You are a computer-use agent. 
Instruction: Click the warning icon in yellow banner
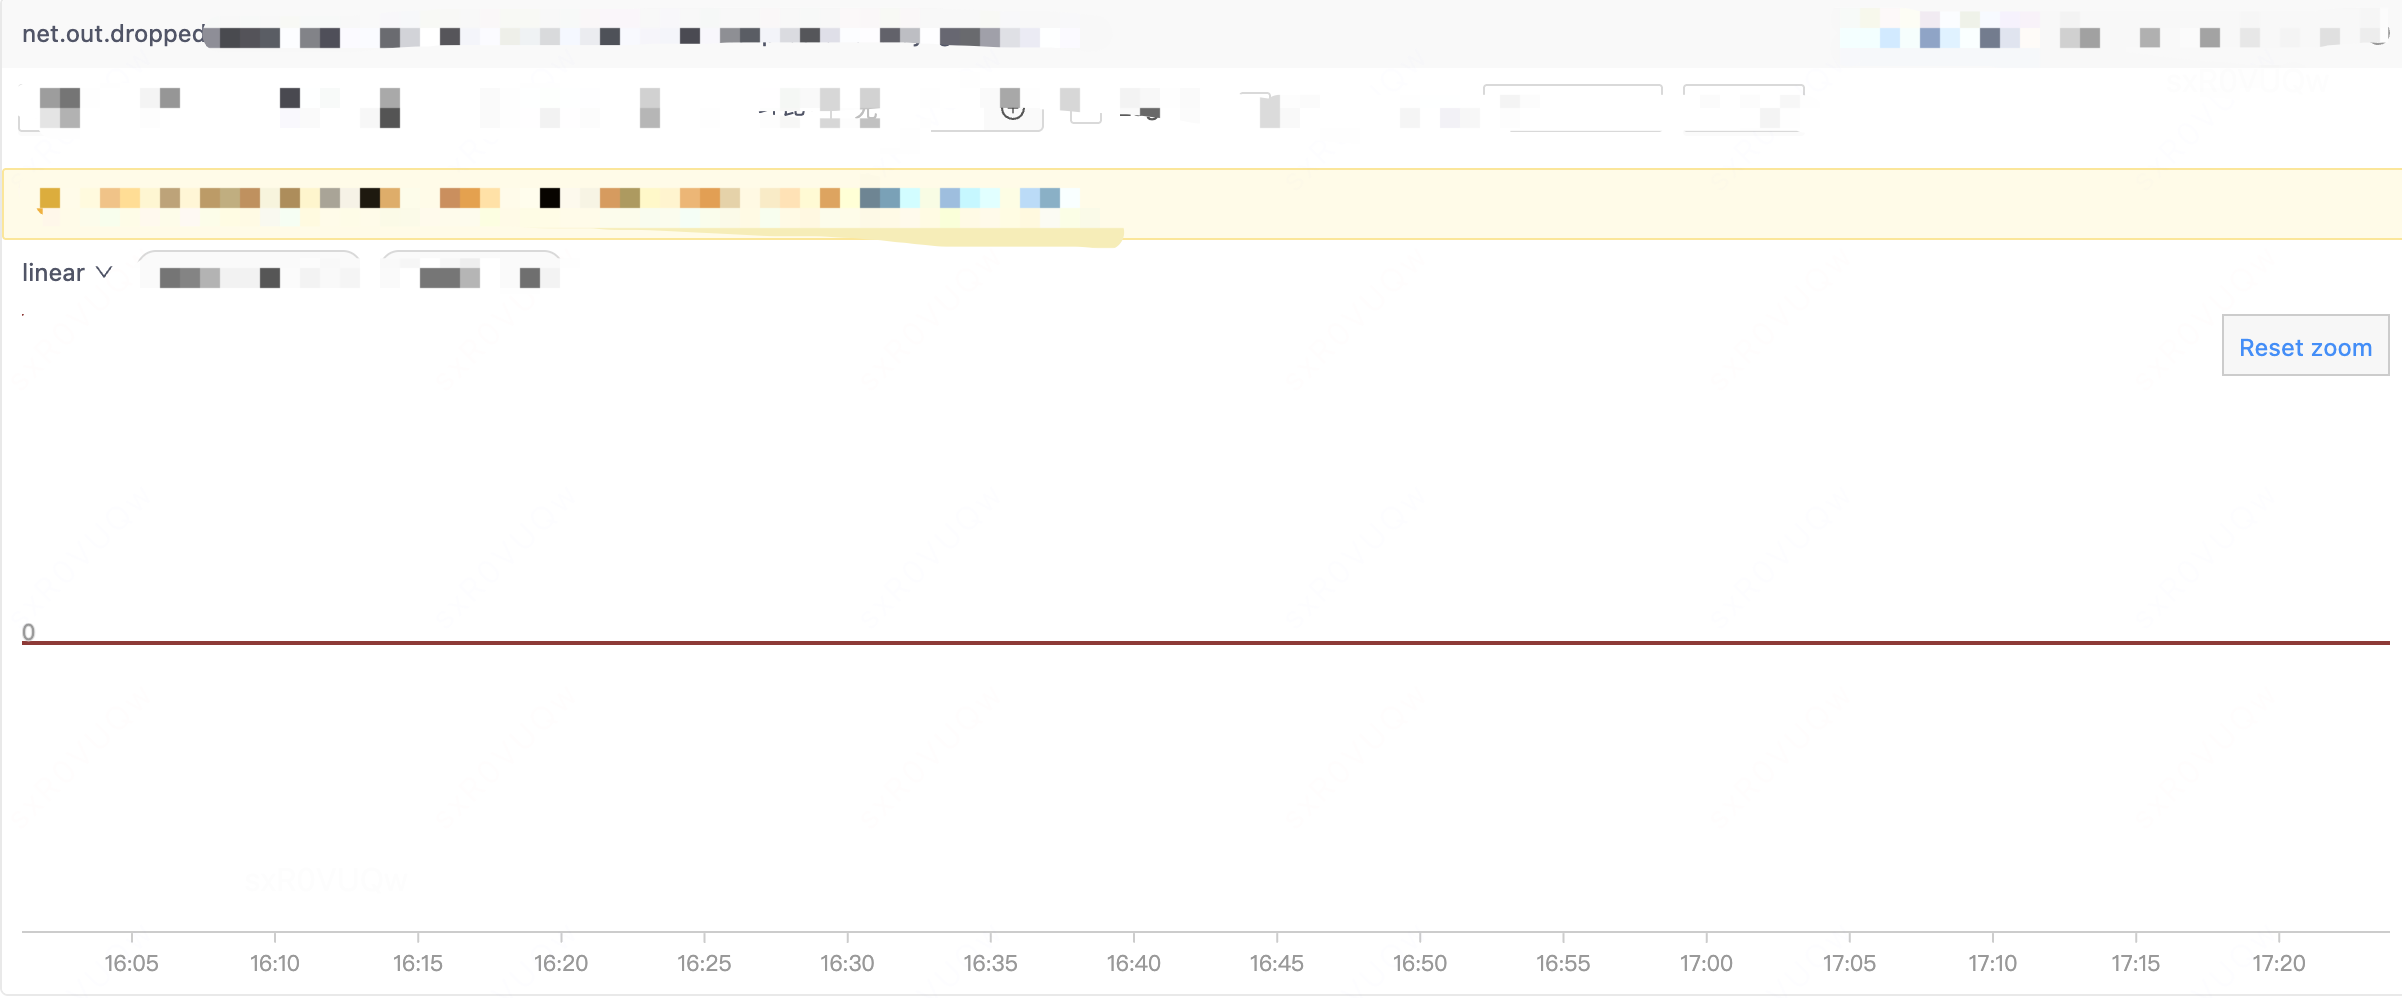coord(48,200)
